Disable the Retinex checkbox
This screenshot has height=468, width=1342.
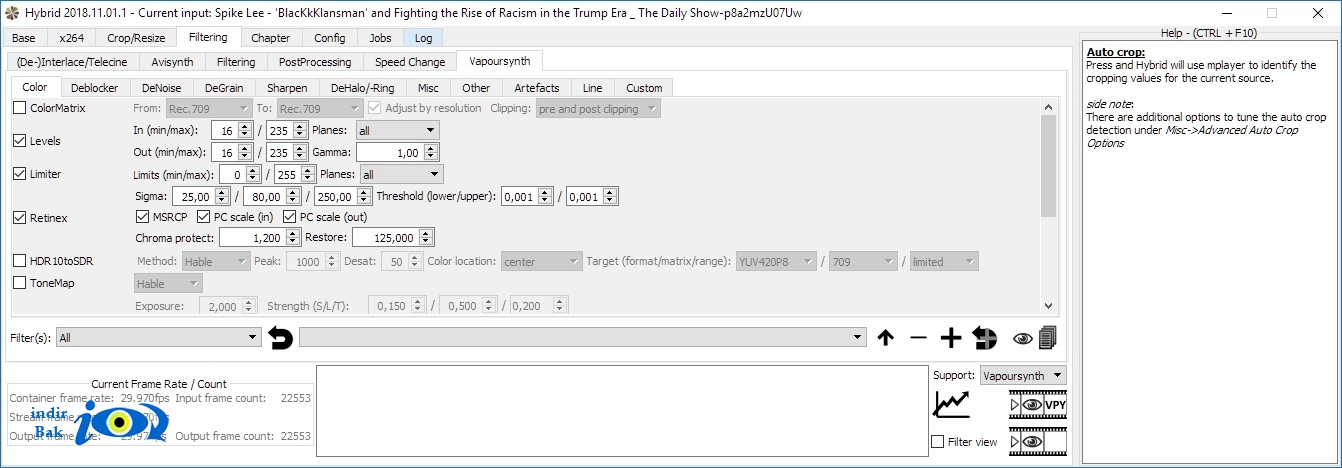[20, 217]
